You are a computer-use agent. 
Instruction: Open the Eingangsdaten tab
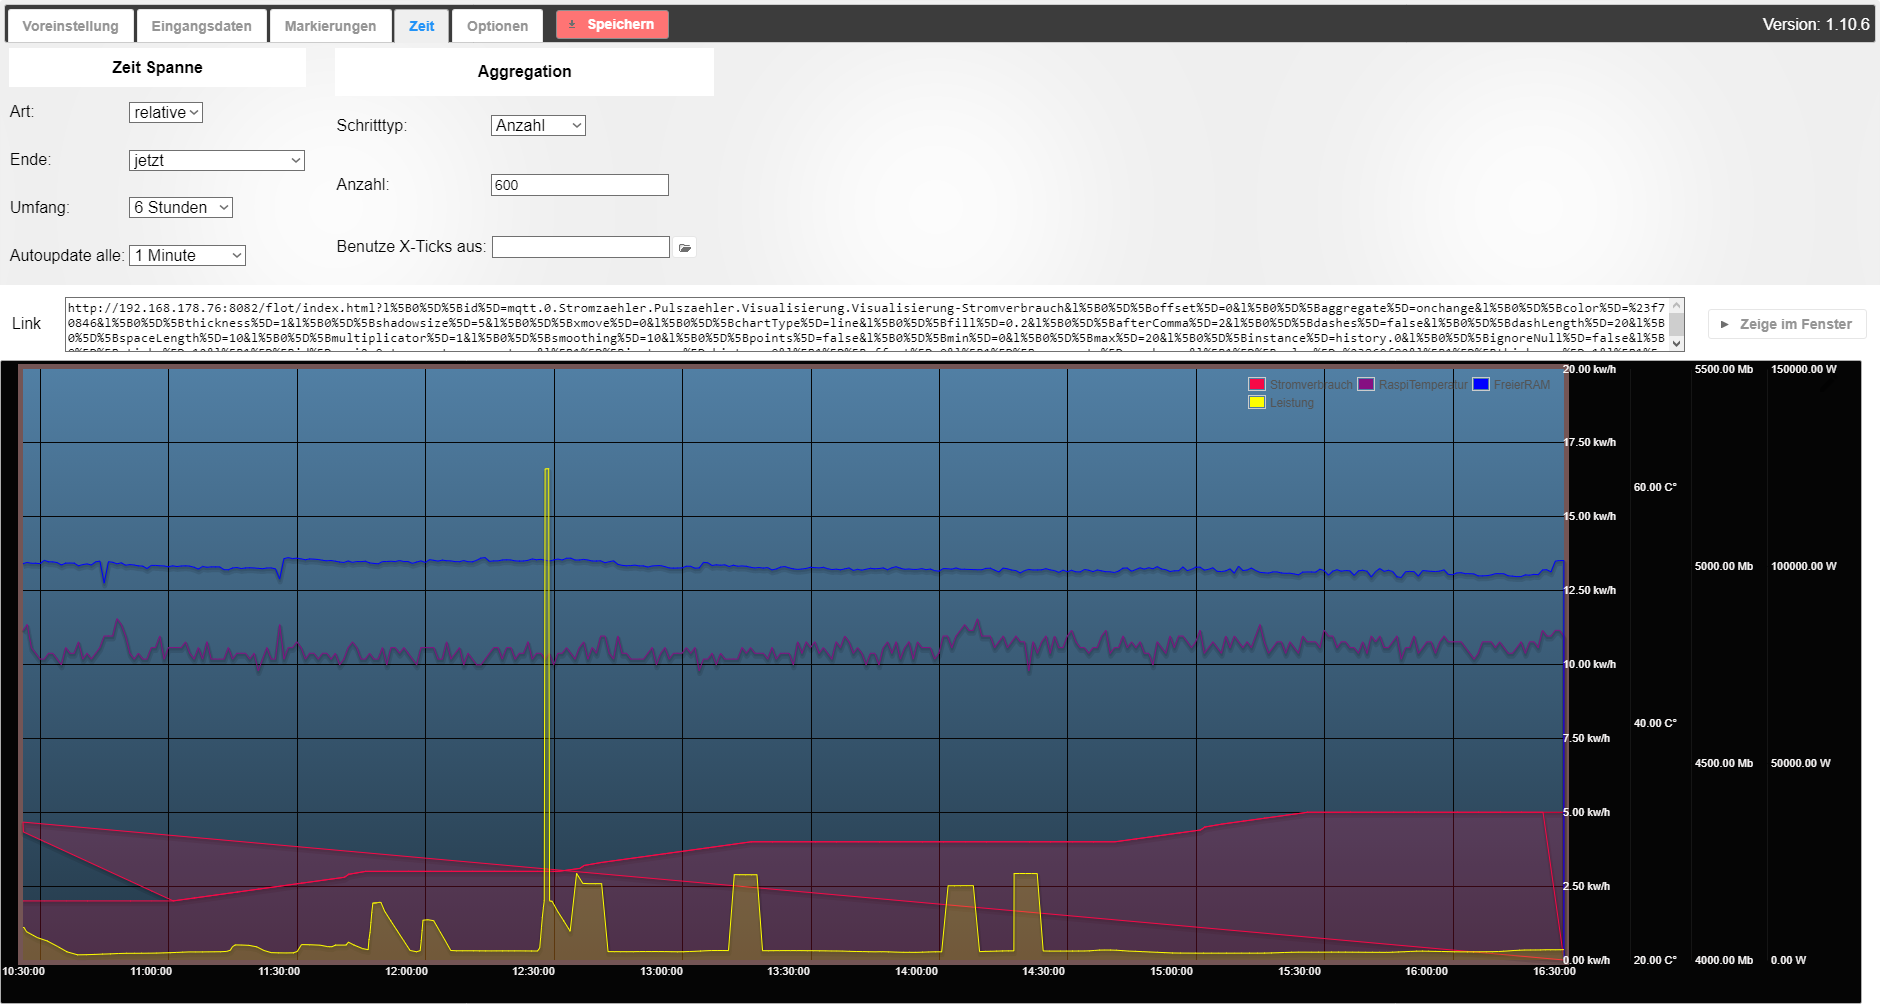point(201,26)
